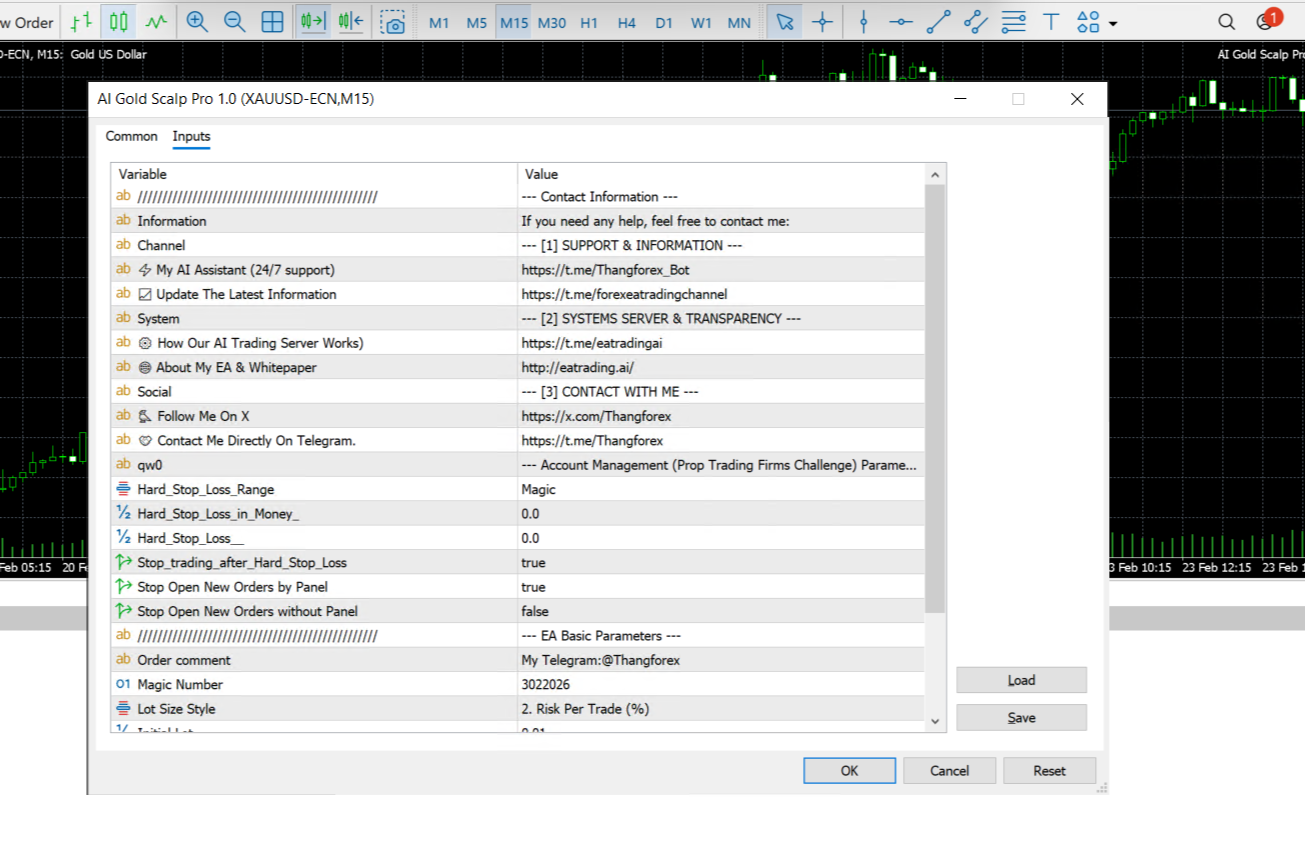Select the Text insertion tool

pyautogui.click(x=1050, y=20)
